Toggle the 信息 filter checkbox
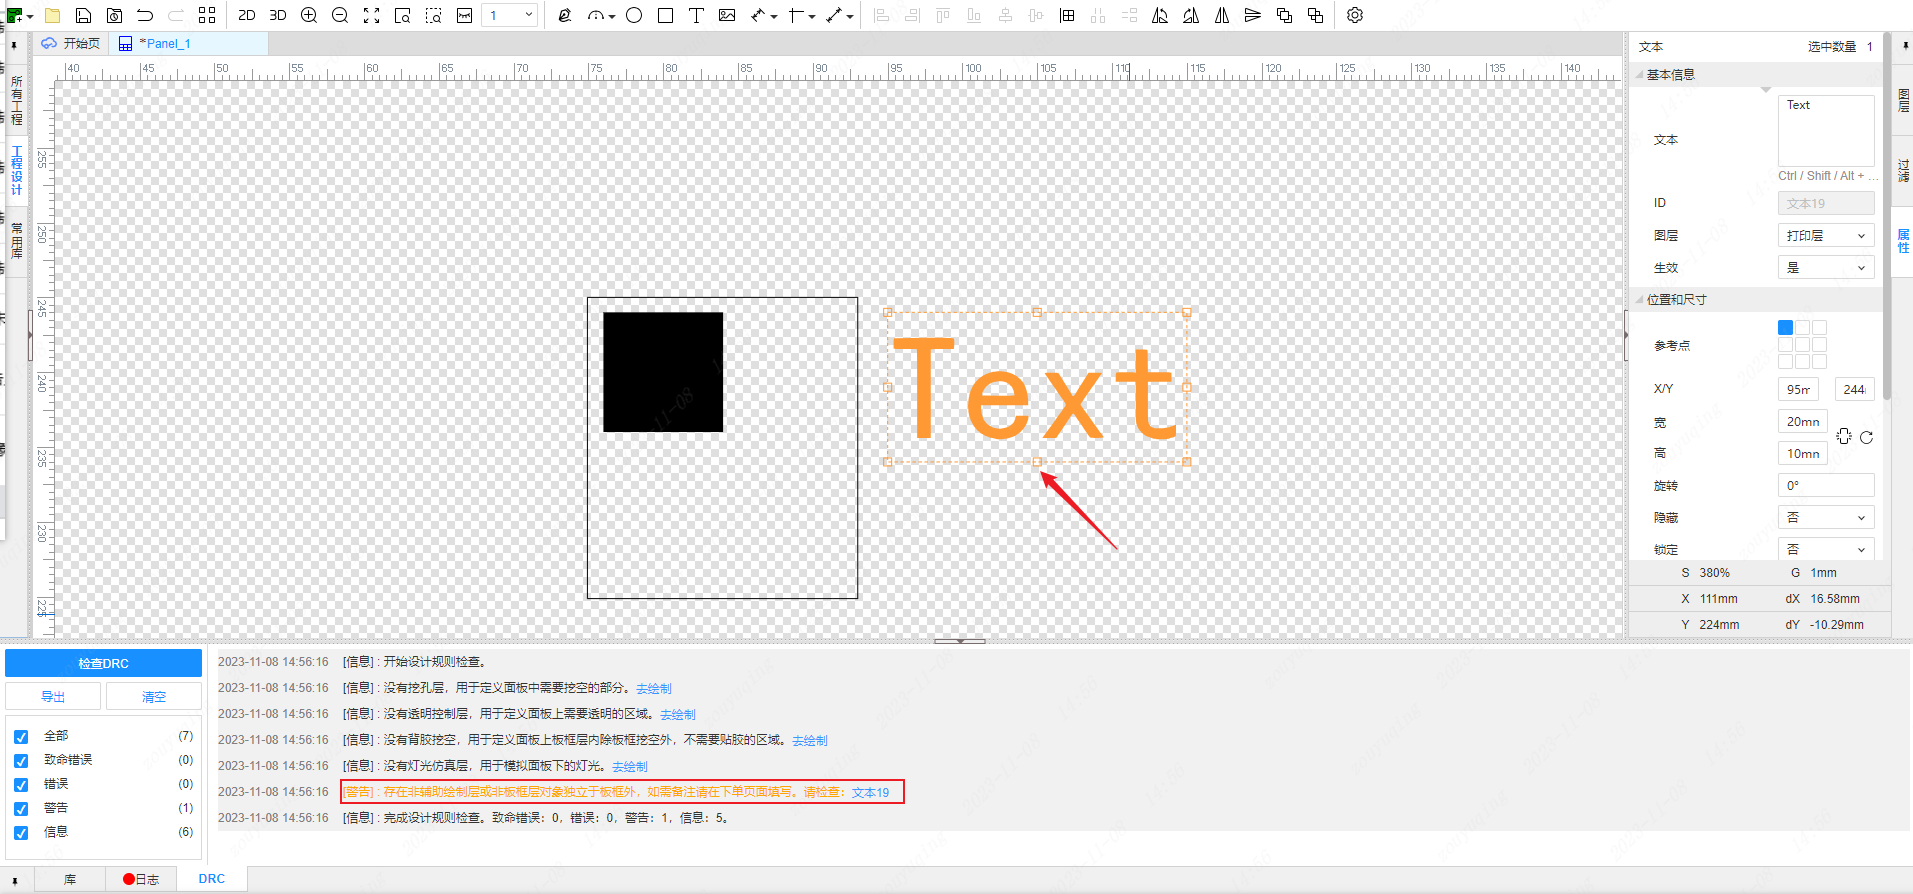Image resolution: width=1913 pixels, height=894 pixels. coord(21,833)
